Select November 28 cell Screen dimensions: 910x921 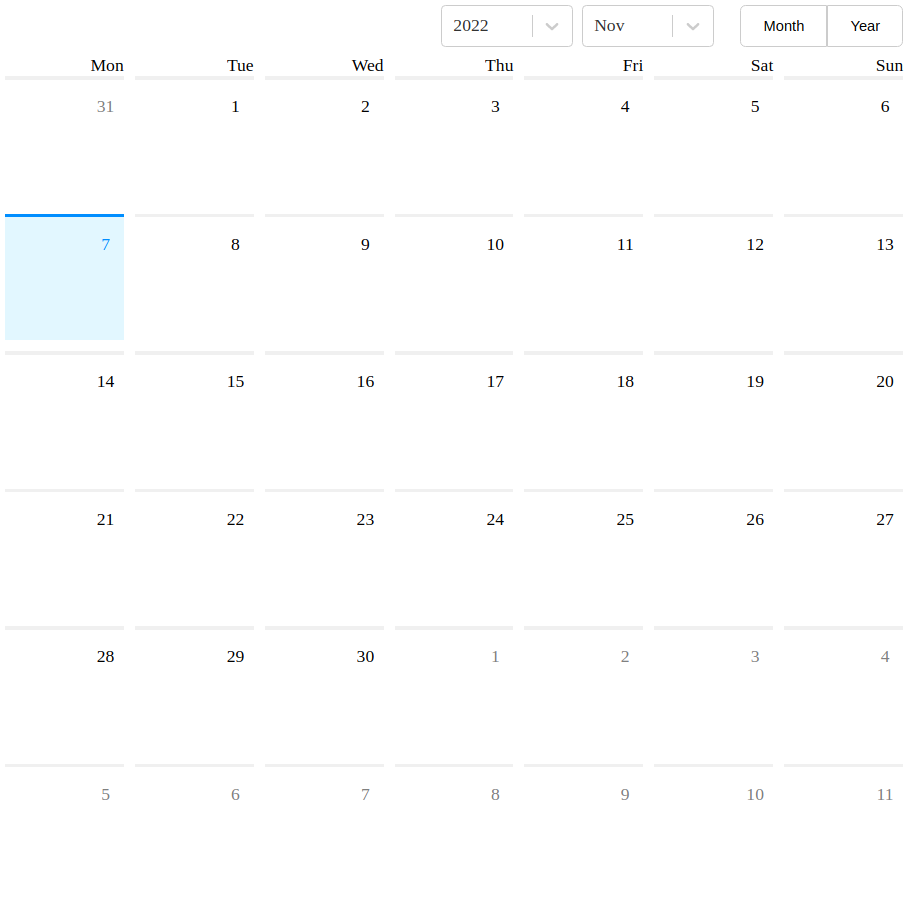tap(64, 690)
